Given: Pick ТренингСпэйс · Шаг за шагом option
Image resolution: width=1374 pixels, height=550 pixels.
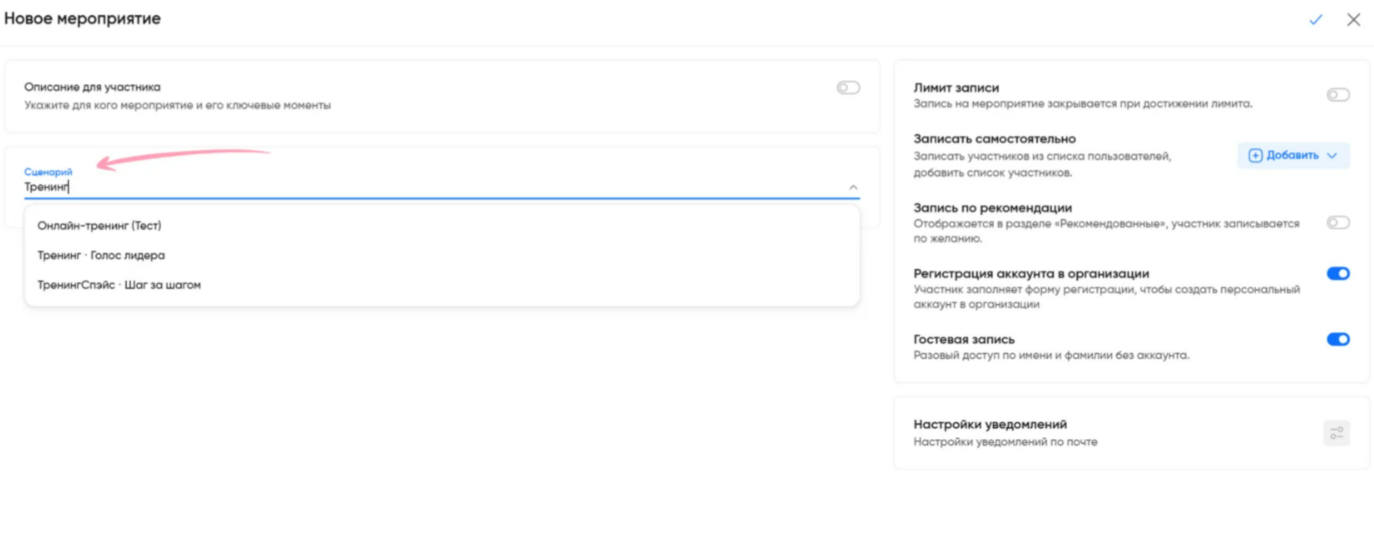Looking at the screenshot, I should click(x=119, y=285).
